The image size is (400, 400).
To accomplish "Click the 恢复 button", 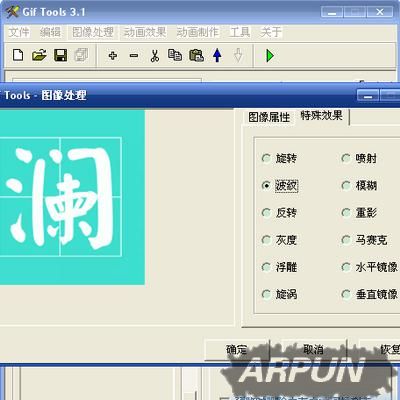I will click(380, 350).
